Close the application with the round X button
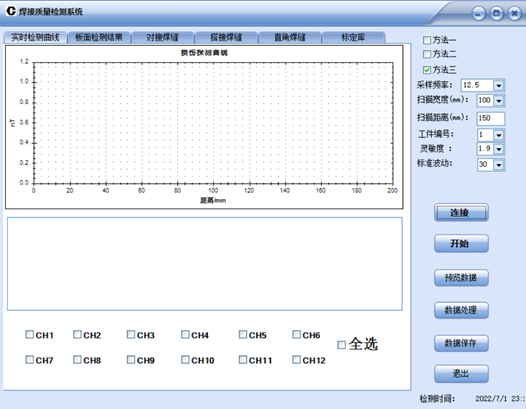Image resolution: width=526 pixels, height=409 pixels. [x=515, y=13]
